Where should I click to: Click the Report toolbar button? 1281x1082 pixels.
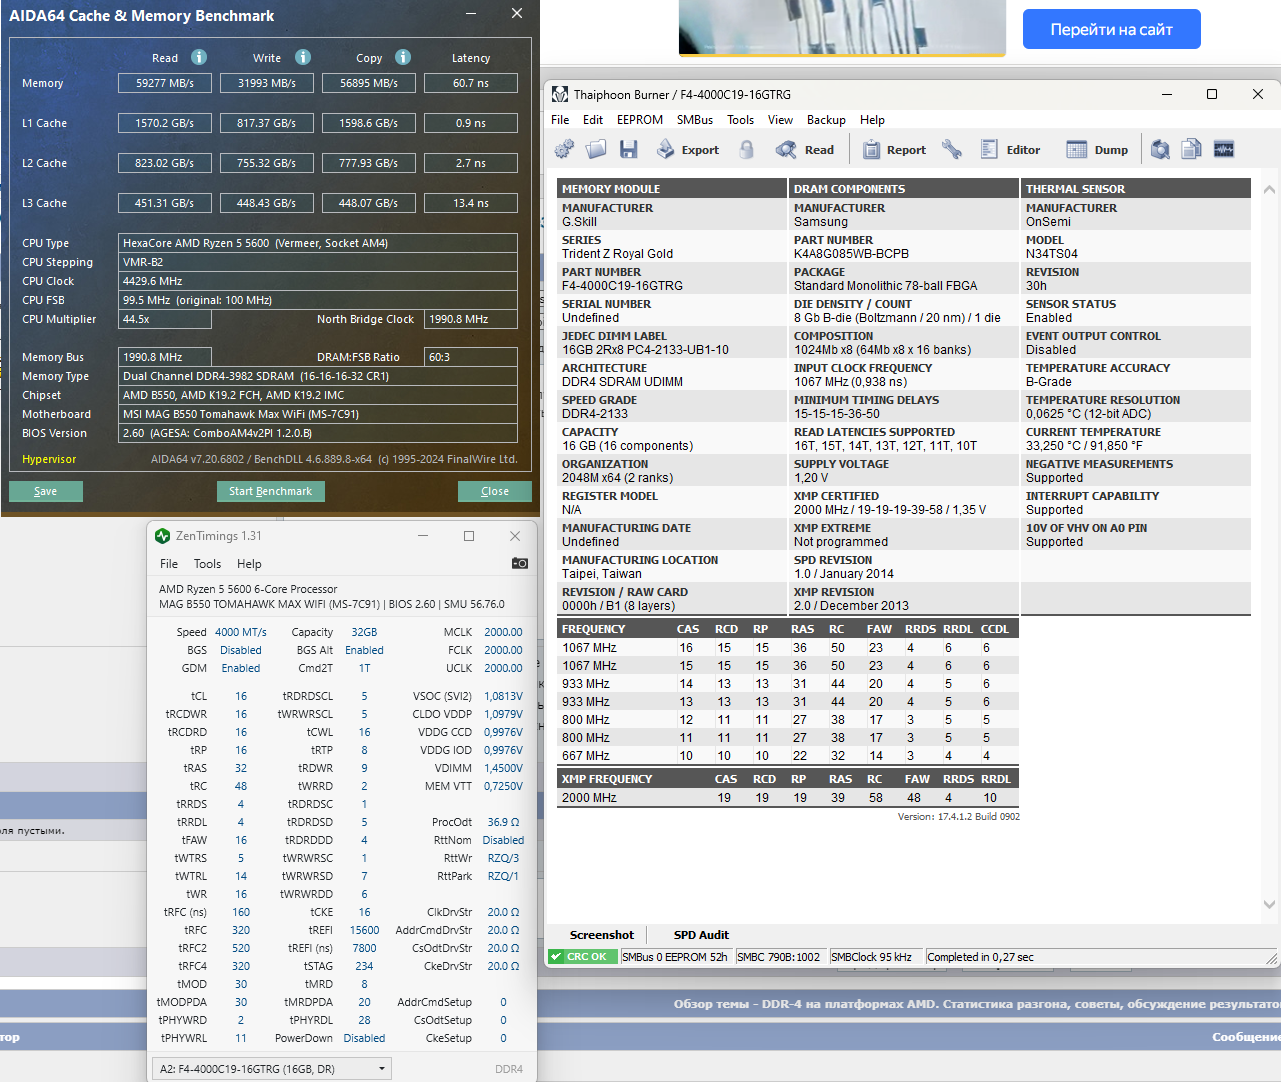(895, 149)
